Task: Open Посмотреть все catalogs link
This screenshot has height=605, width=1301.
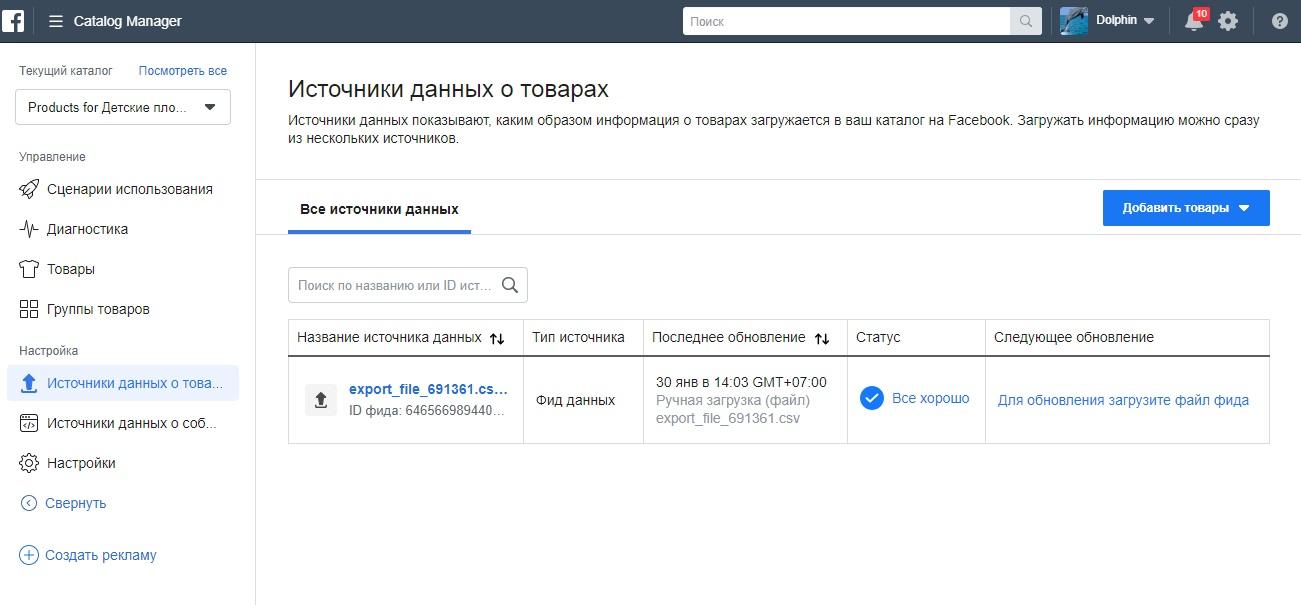Action: coord(183,71)
